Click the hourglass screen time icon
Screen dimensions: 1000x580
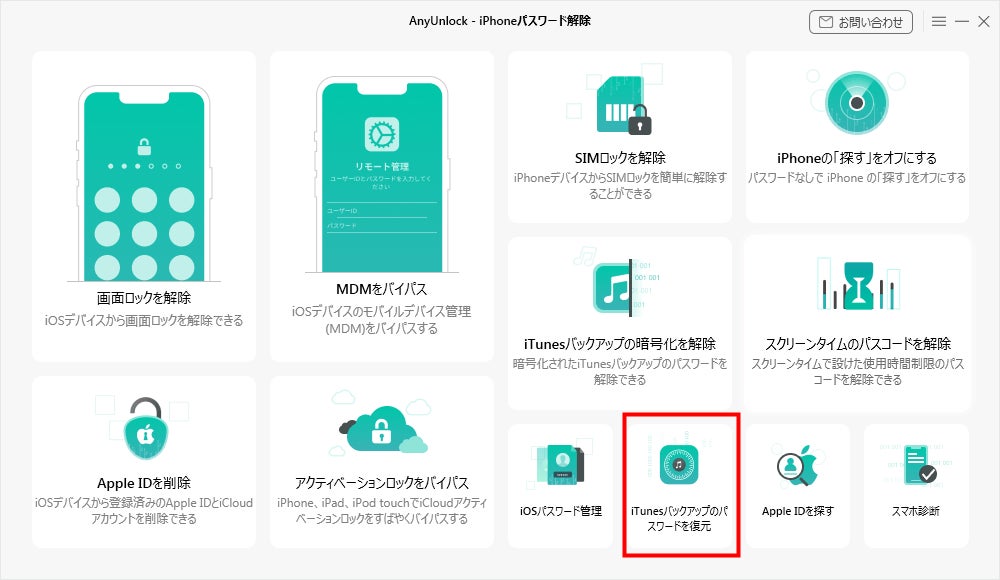(858, 286)
